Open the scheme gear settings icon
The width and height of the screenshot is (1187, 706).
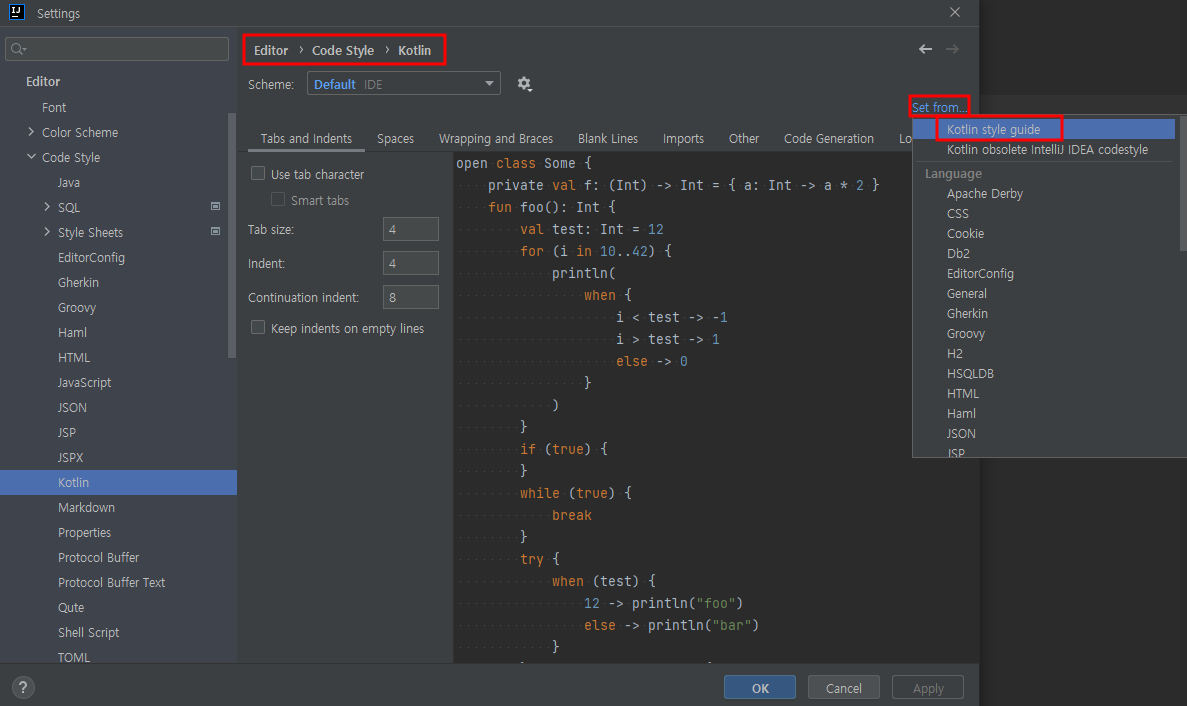coord(524,84)
